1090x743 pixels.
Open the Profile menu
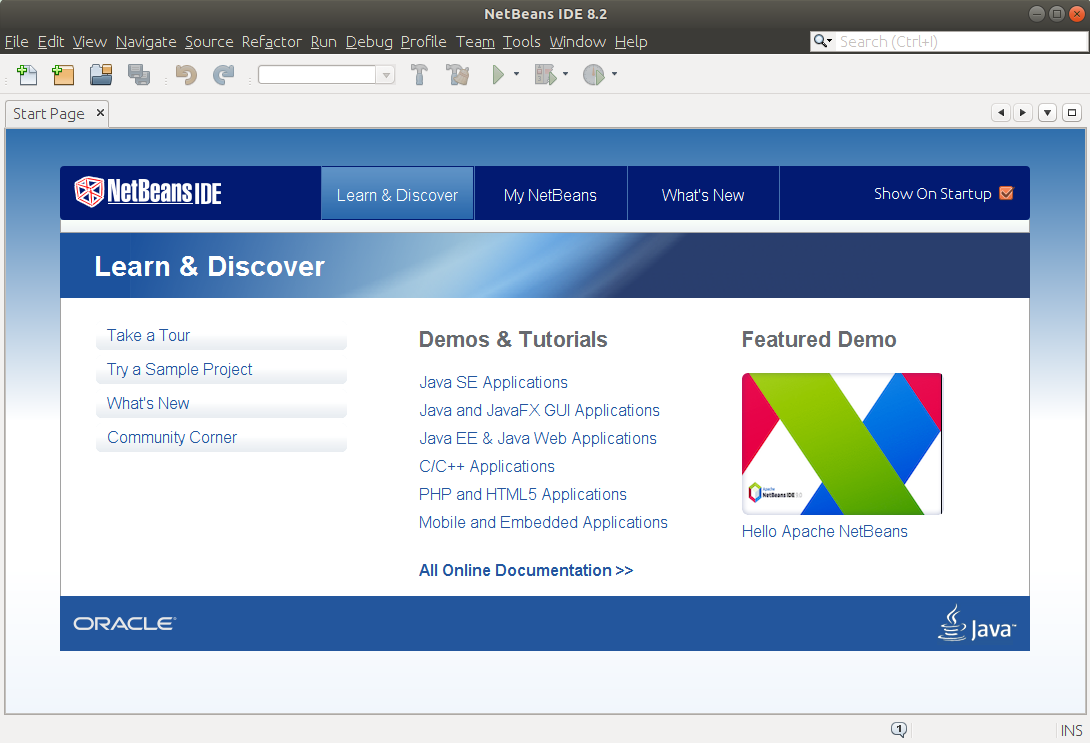(x=423, y=42)
